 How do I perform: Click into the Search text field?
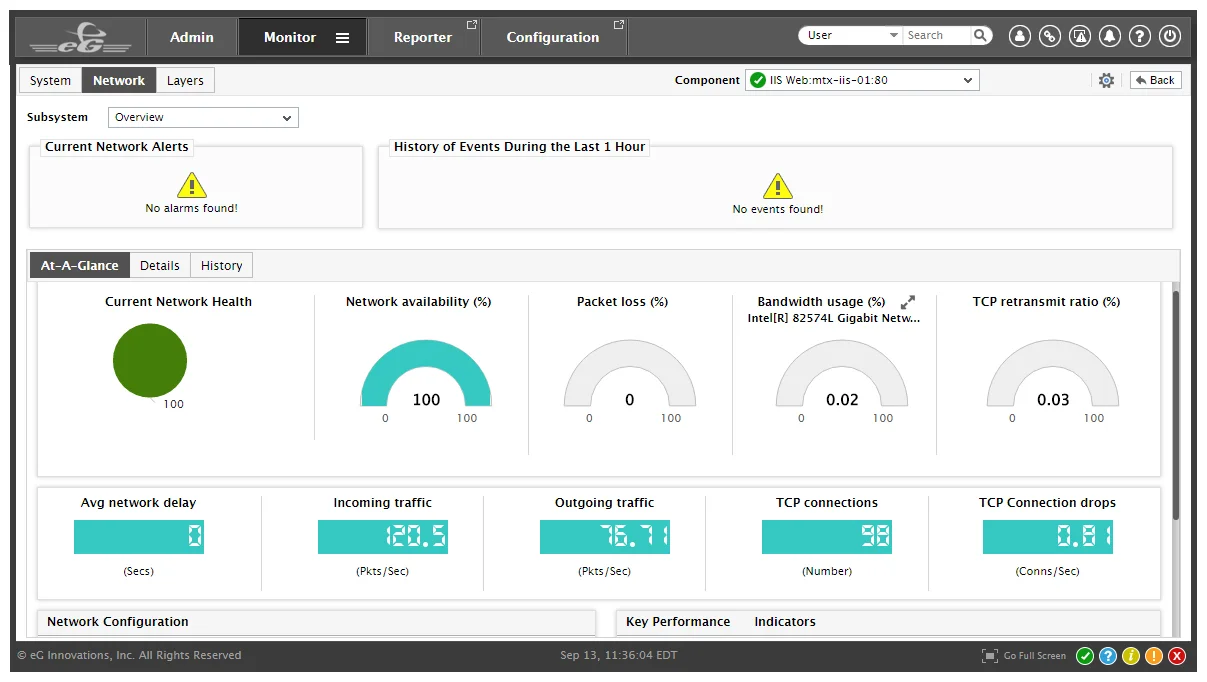coord(934,35)
